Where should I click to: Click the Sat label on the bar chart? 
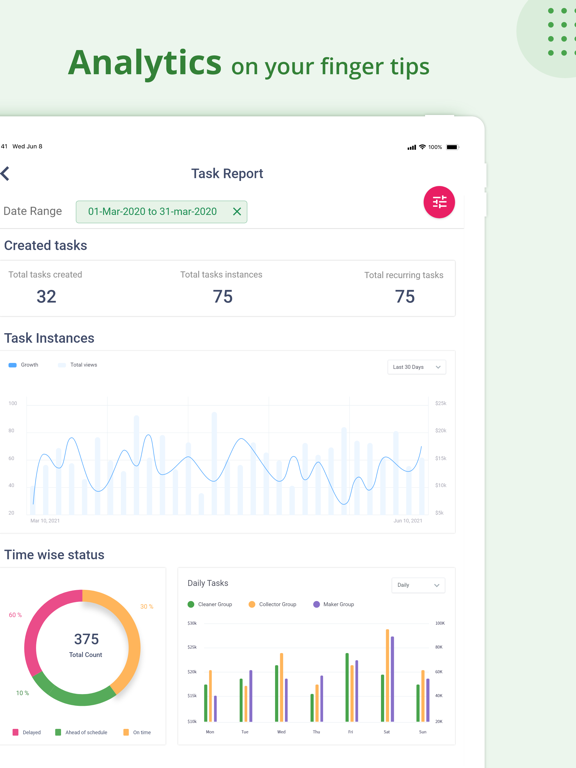pos(386,732)
